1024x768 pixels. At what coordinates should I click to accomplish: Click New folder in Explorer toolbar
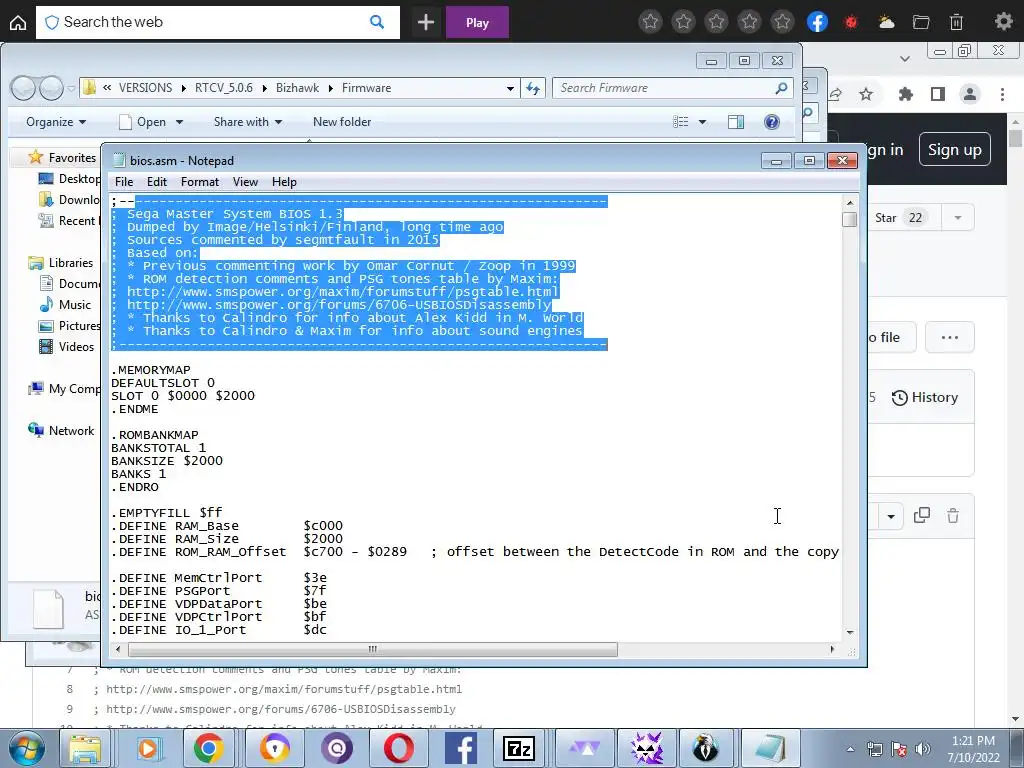(342, 122)
